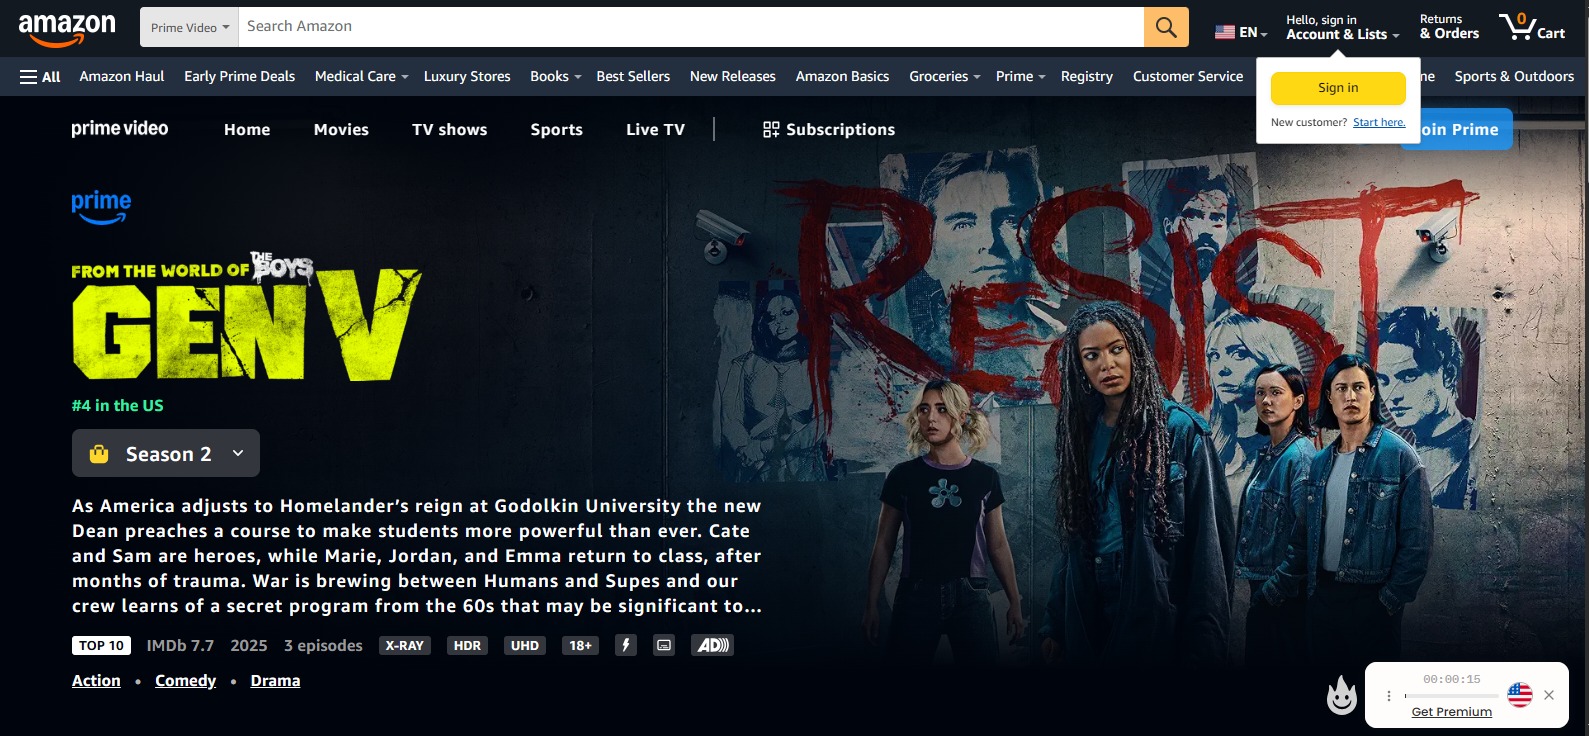Screen dimensions: 1589x736
Task: Open Customer Service
Action: [1188, 76]
